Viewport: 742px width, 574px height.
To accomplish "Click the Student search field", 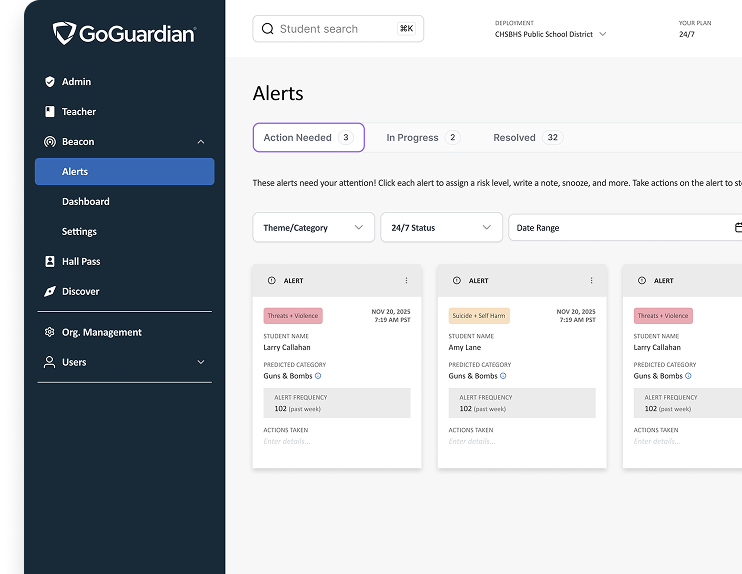I will (x=338, y=29).
